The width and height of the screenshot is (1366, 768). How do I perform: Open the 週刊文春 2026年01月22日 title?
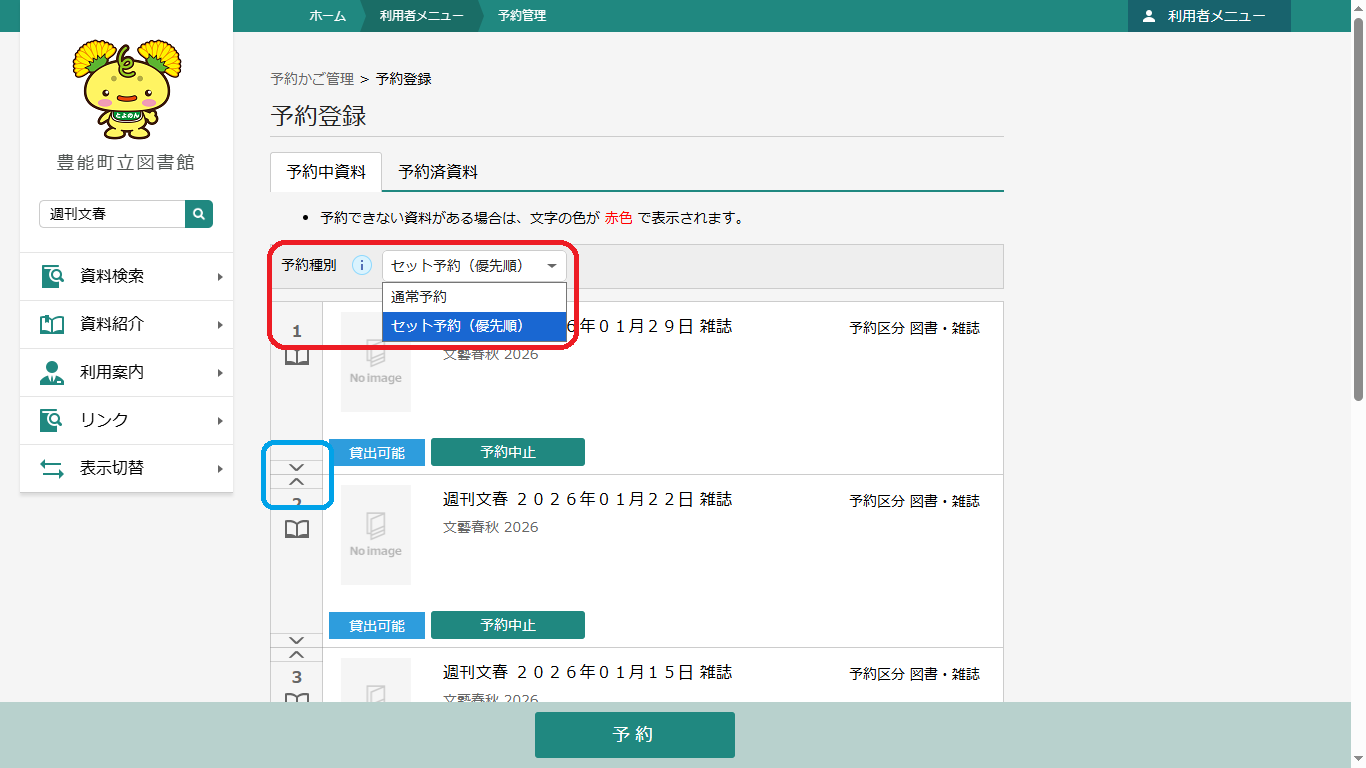tap(587, 499)
